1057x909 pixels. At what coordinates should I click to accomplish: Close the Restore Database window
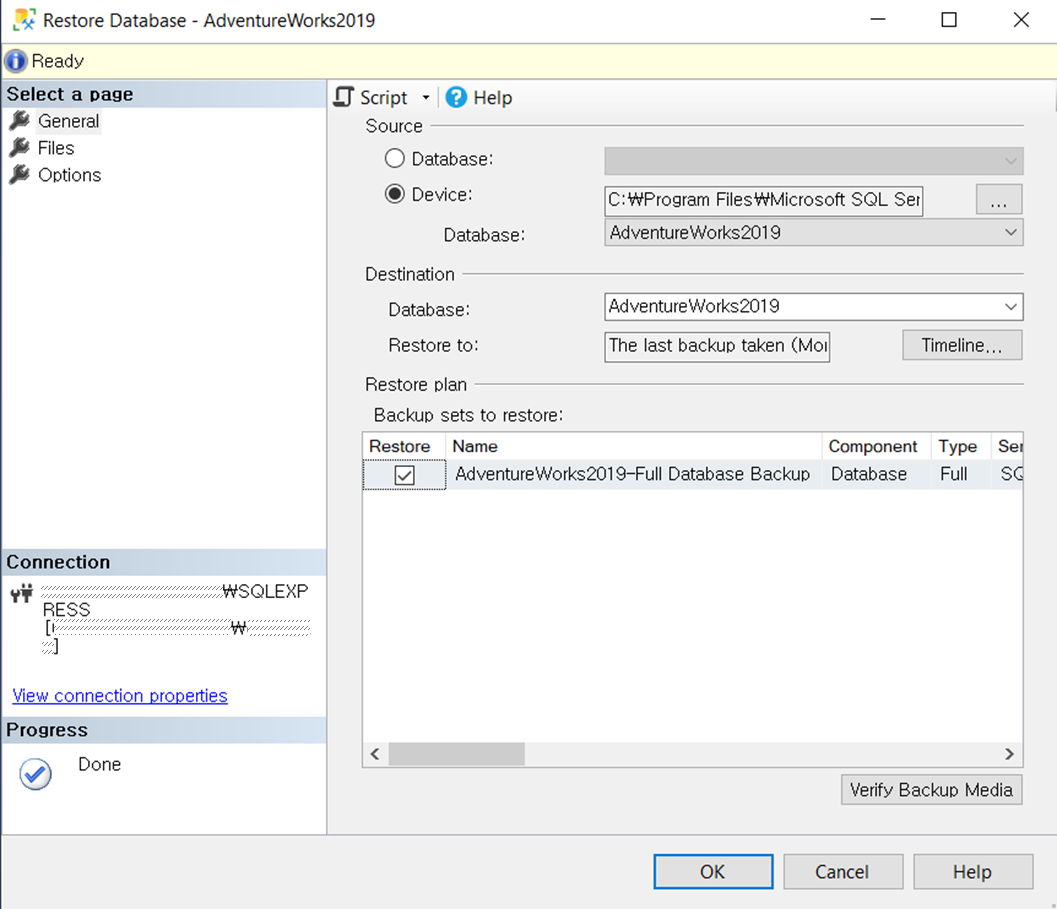[1021, 20]
